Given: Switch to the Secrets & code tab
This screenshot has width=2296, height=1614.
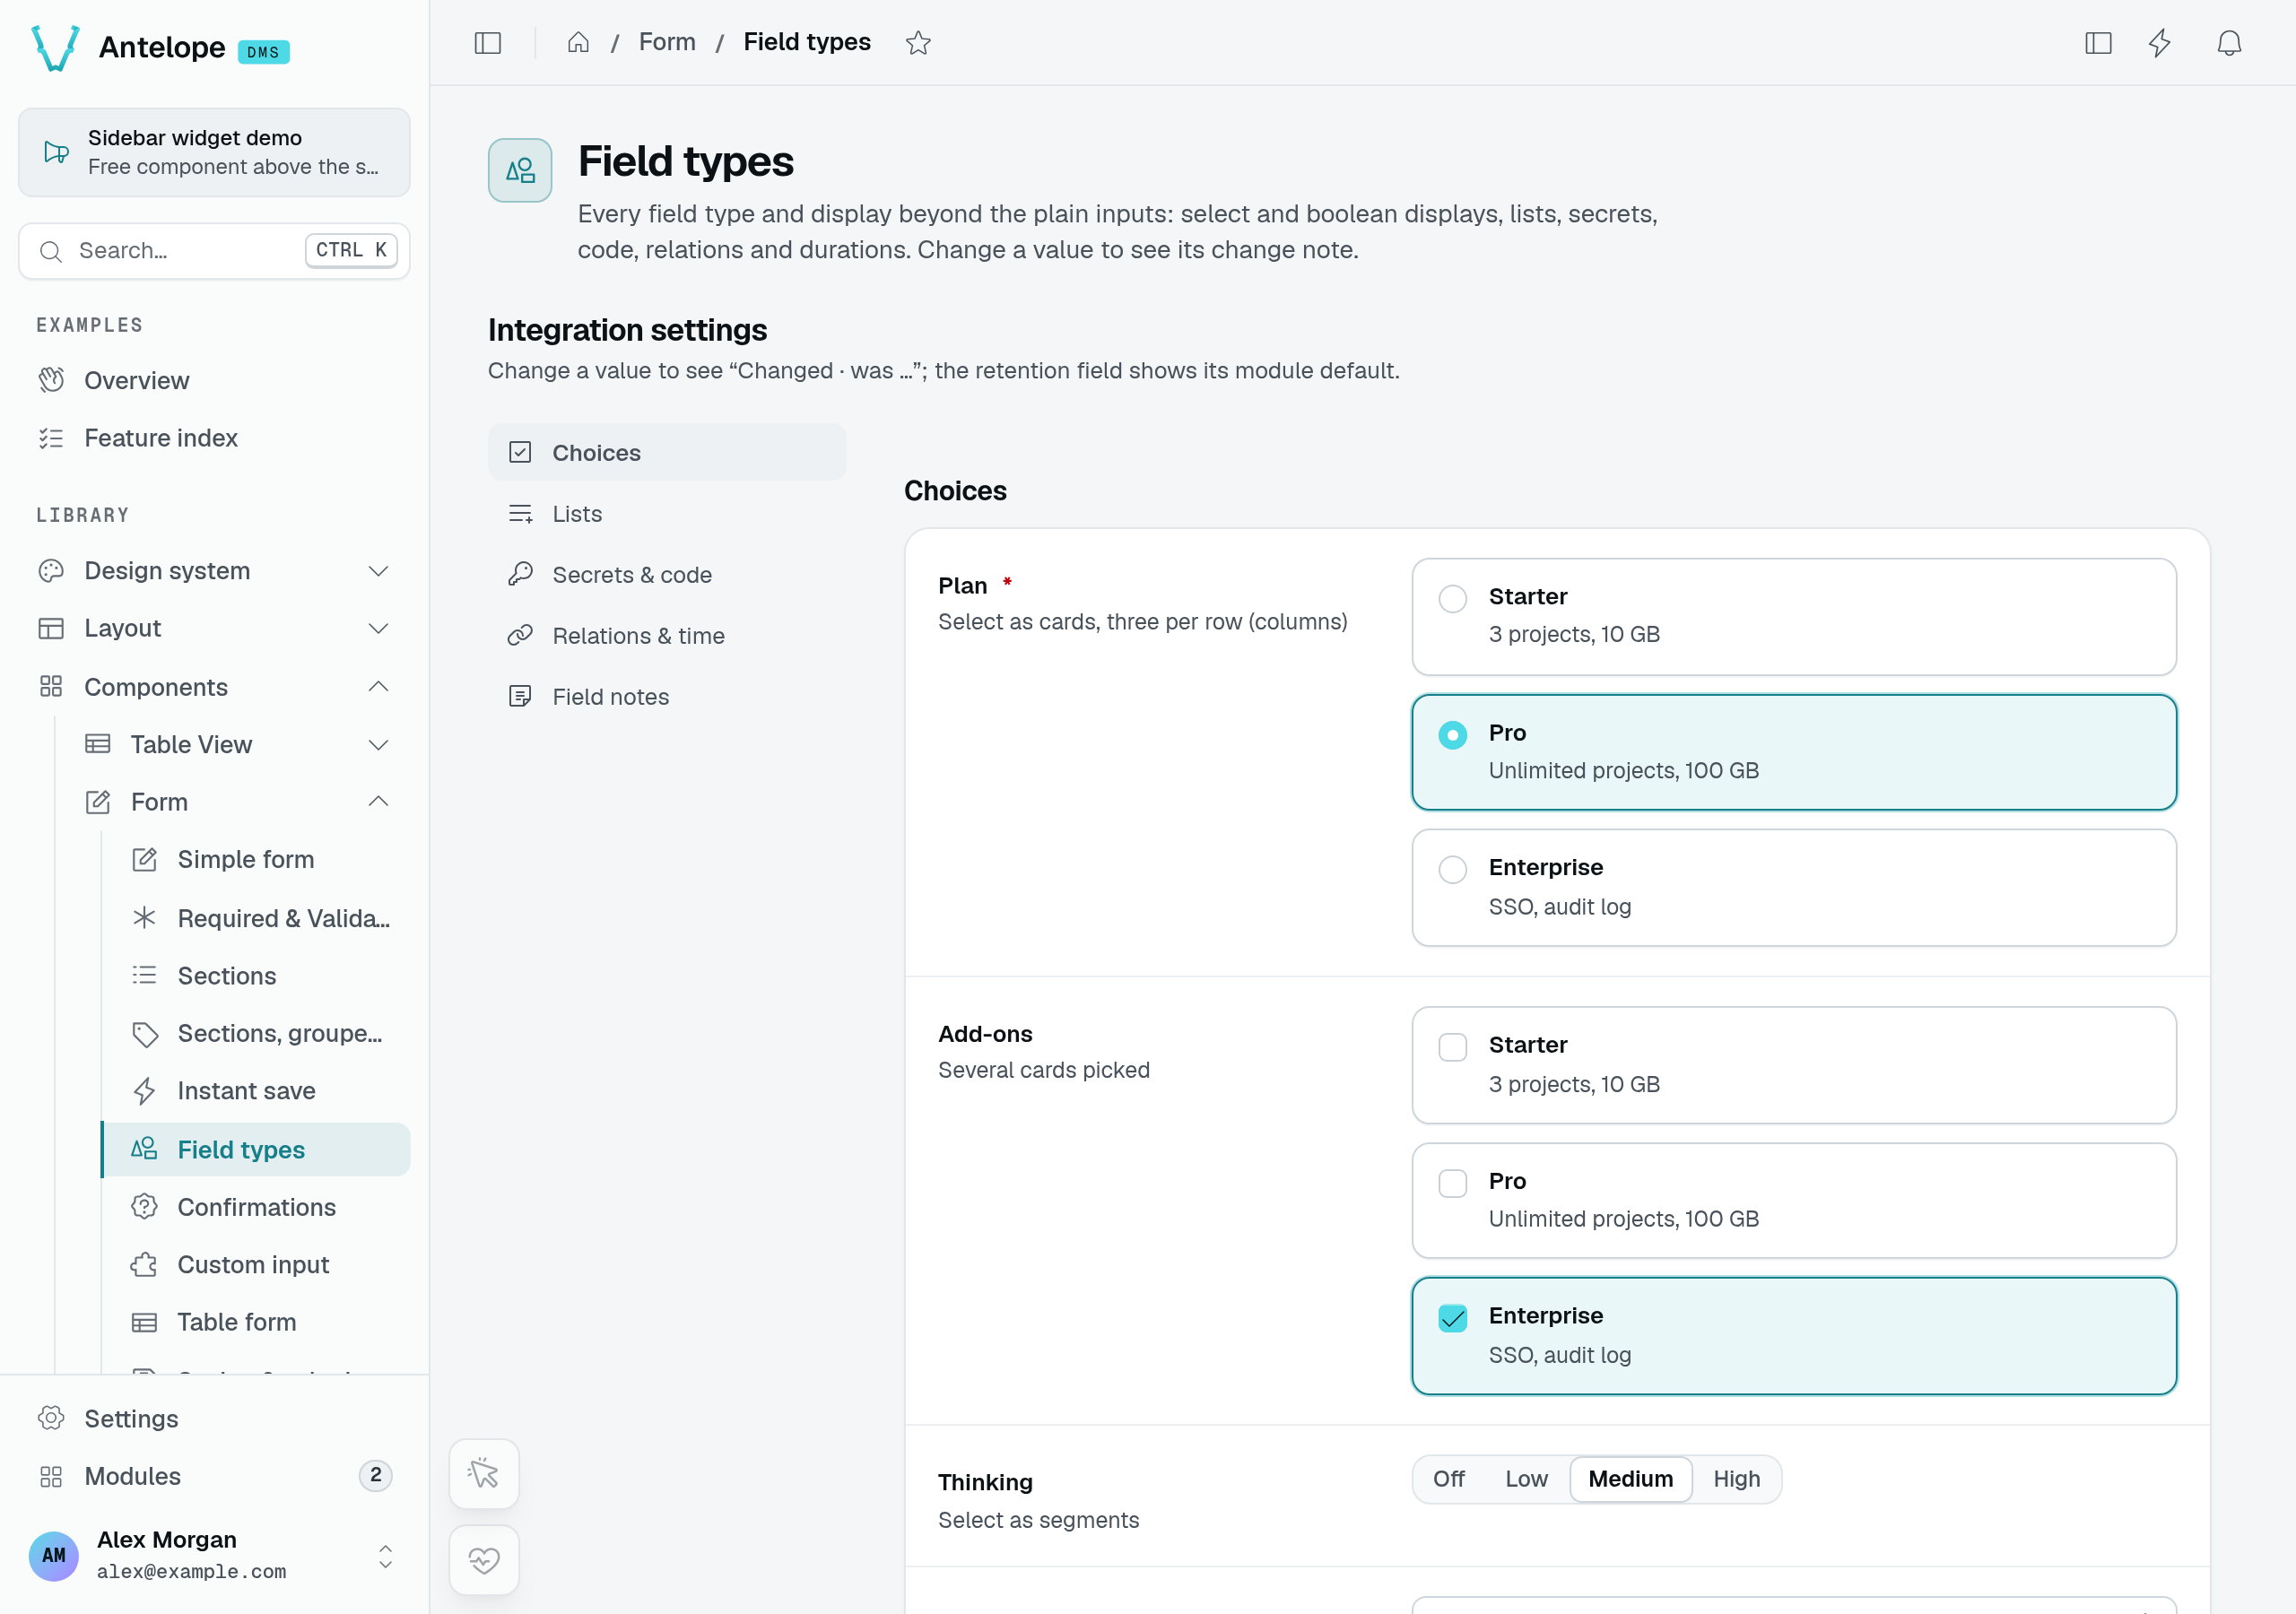Looking at the screenshot, I should 667,575.
